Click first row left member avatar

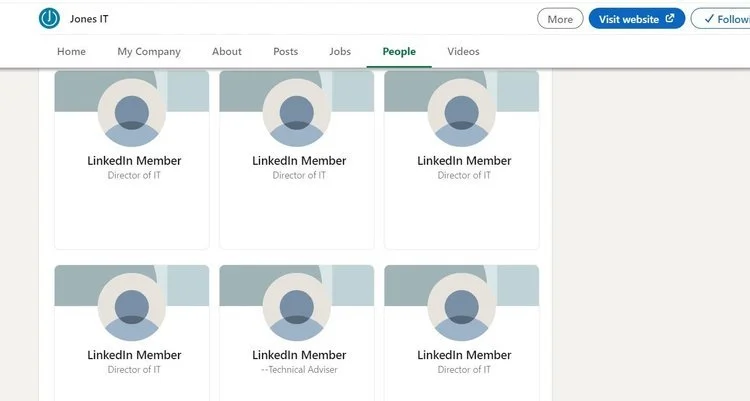(132, 113)
